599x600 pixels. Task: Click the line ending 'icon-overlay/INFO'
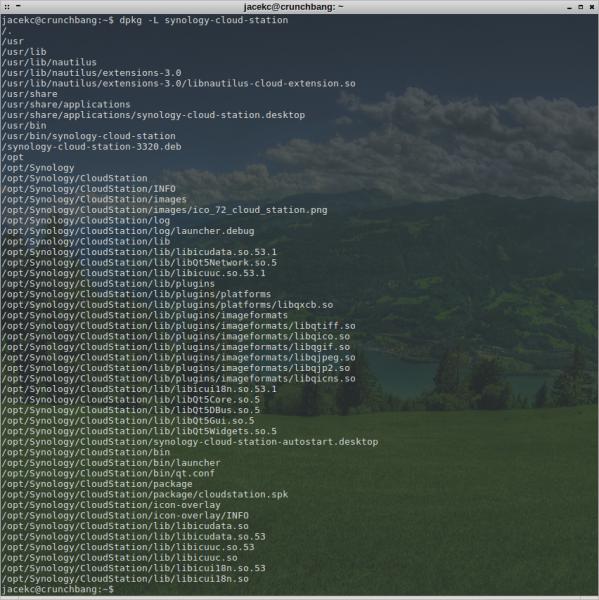coord(125,516)
